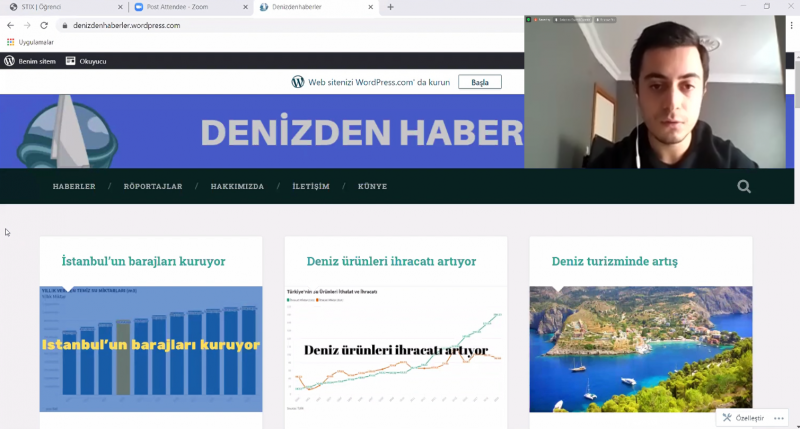This screenshot has width=800, height=429.
Task: Click the Deniz turizminde artış coastal thumbnail
Action: [640, 349]
